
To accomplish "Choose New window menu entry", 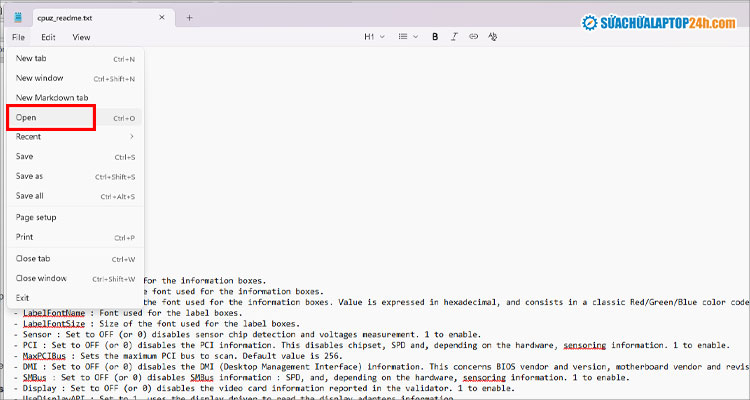I will coord(75,78).
